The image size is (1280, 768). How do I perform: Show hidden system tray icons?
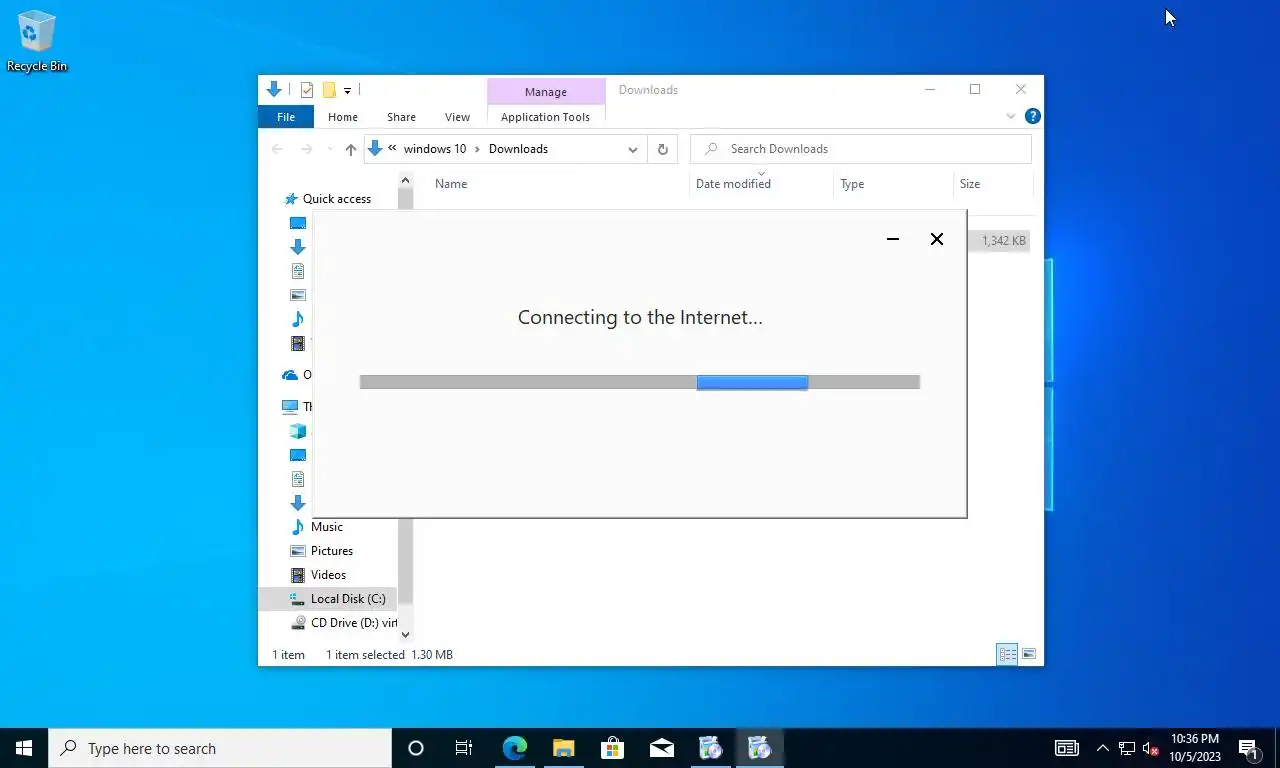[x=1102, y=748]
